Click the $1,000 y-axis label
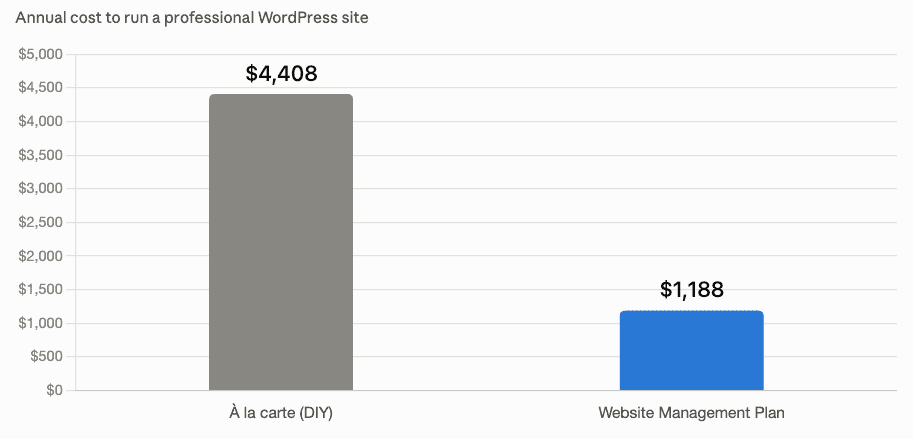The height and width of the screenshot is (439, 913). point(40,323)
